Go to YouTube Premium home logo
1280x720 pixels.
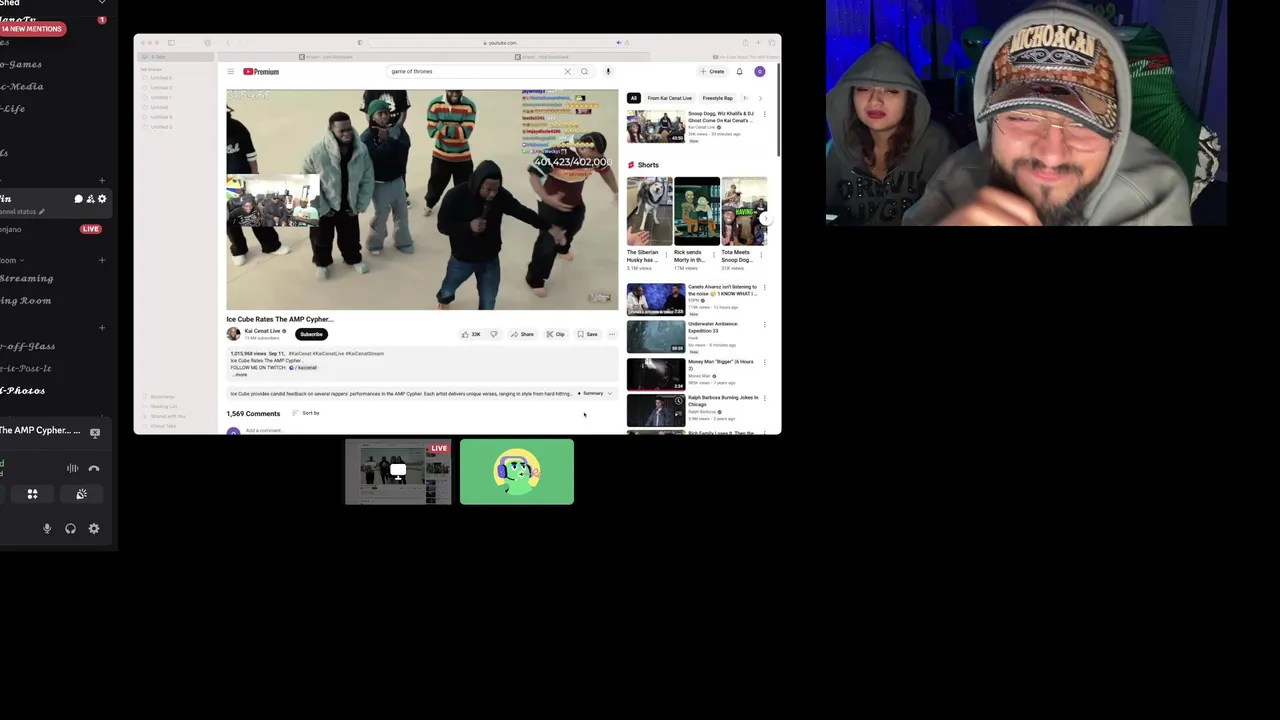click(261, 72)
